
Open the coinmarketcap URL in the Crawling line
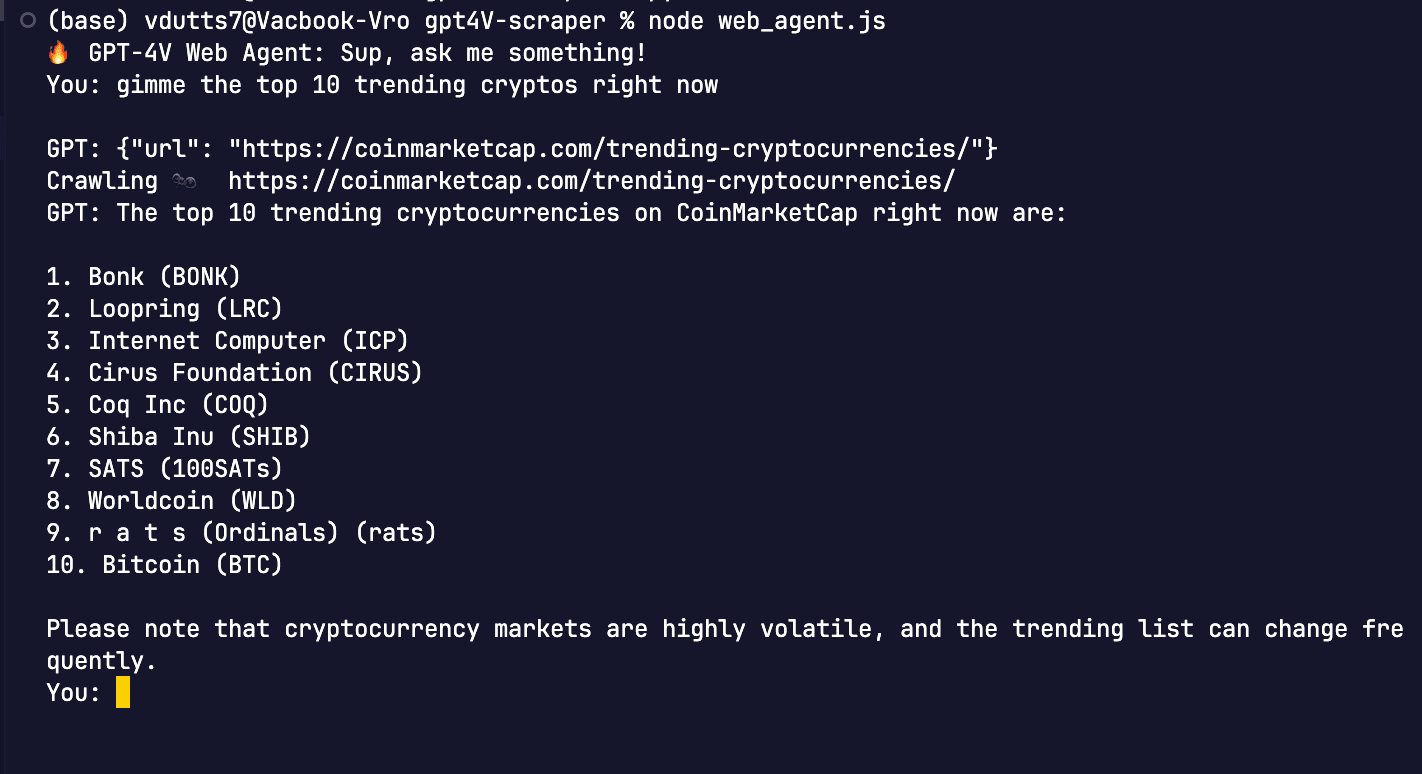tap(592, 181)
